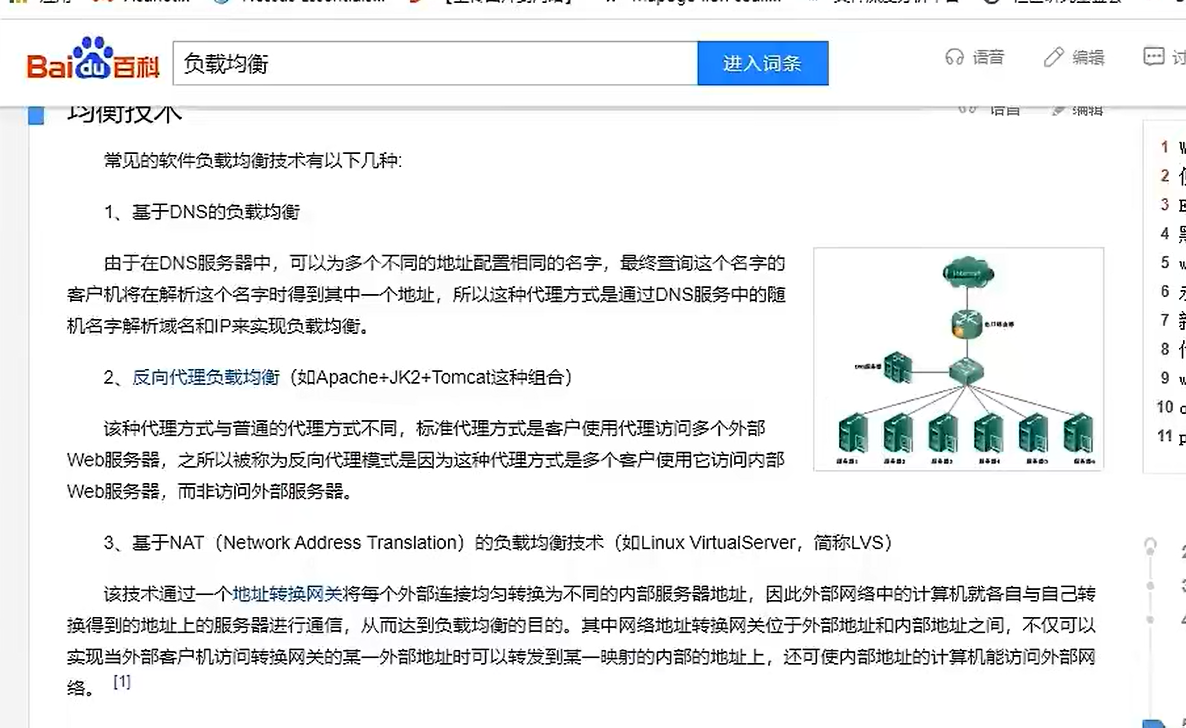Click the top dot on catalog slider
Viewport: 1186px width, 728px height.
1151,545
